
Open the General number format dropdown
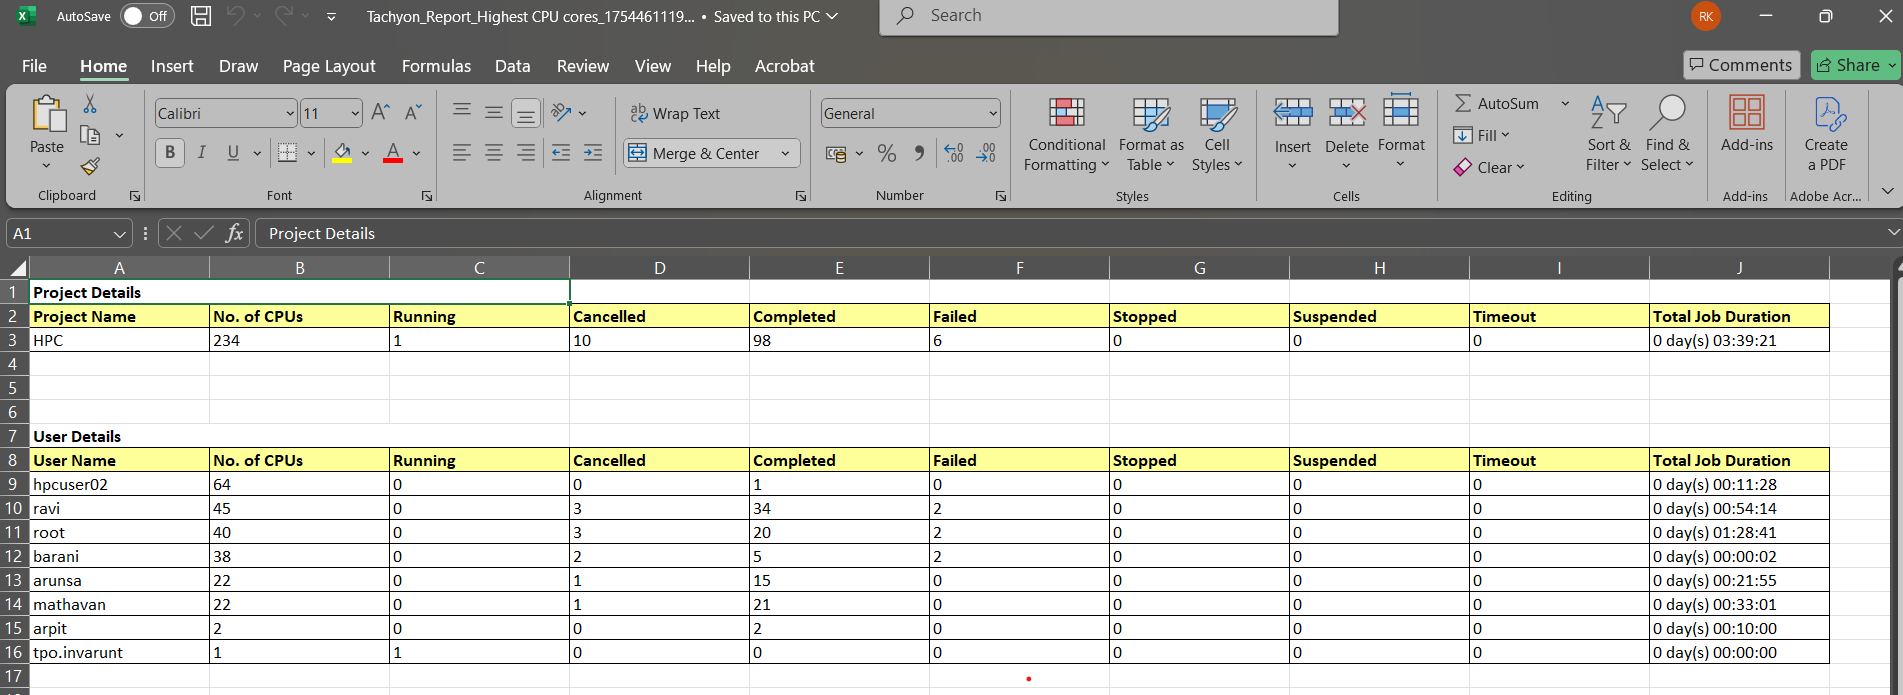coord(993,113)
